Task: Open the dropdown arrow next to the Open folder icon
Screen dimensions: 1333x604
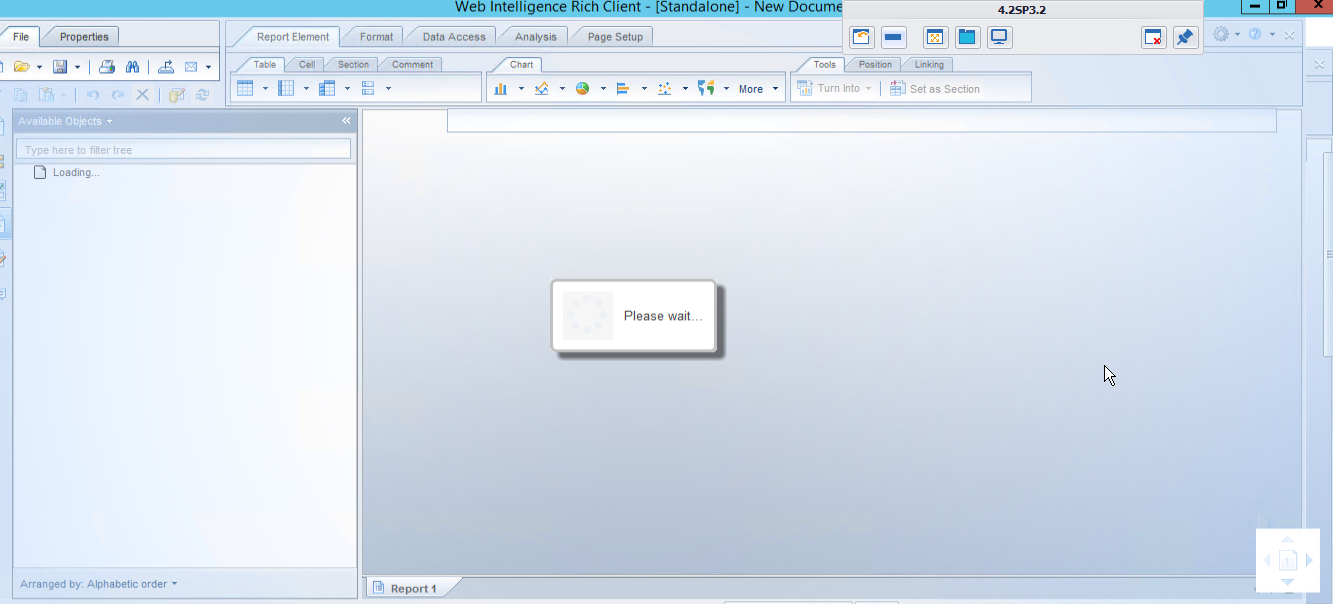Action: click(39, 68)
